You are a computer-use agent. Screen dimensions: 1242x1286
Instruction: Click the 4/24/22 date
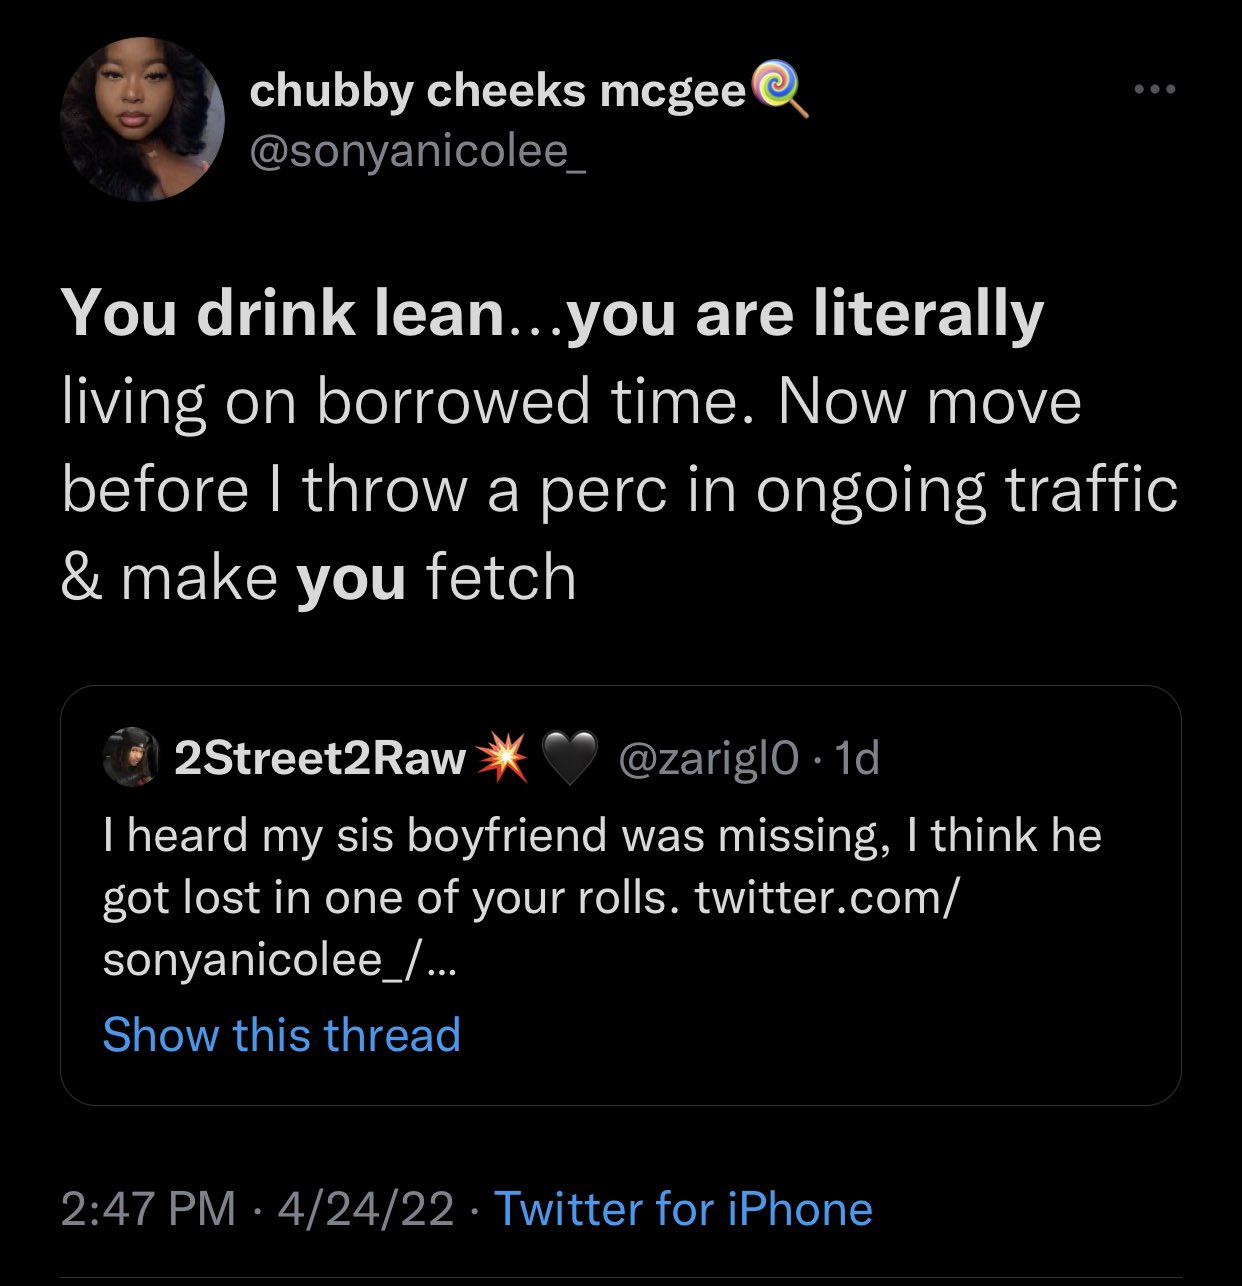point(365,1208)
